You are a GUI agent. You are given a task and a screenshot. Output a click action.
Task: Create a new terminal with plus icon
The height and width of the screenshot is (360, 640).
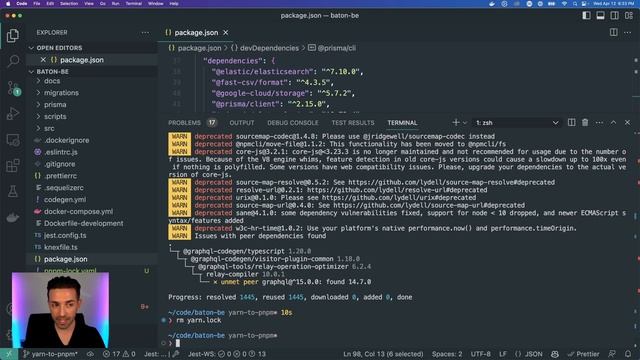pyautogui.click(x=456, y=122)
